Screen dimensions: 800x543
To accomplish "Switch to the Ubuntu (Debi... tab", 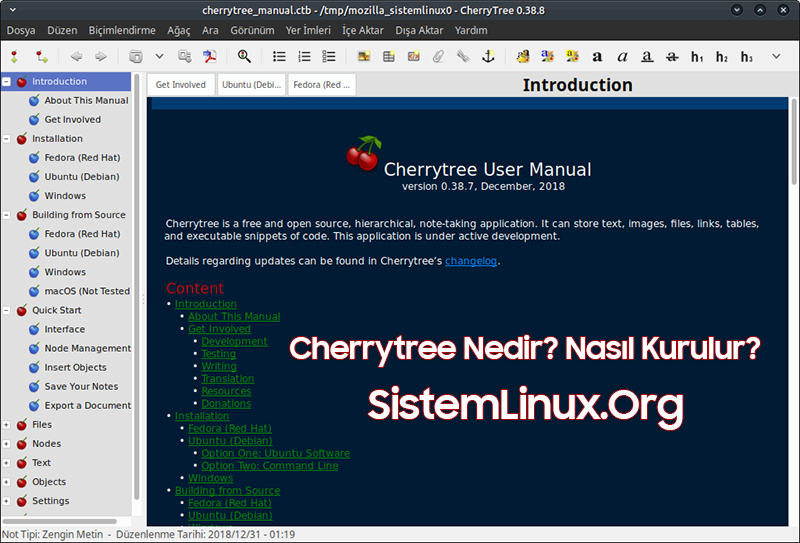I will [252, 85].
